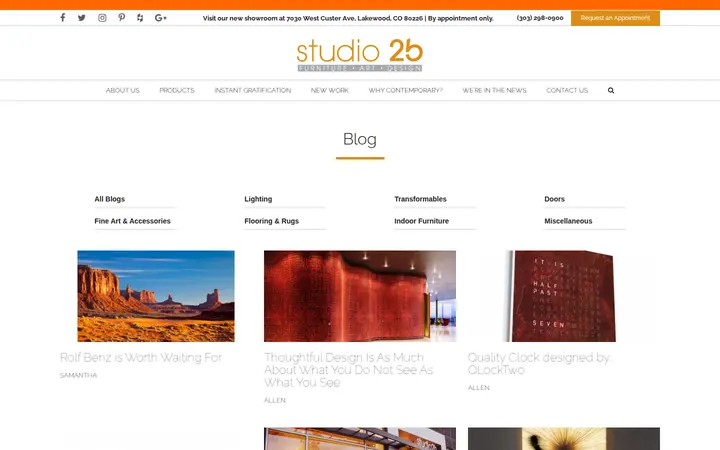Image resolution: width=720 pixels, height=450 pixels.
Task: Open the building exterior blog thumbnail
Action: click(360, 439)
